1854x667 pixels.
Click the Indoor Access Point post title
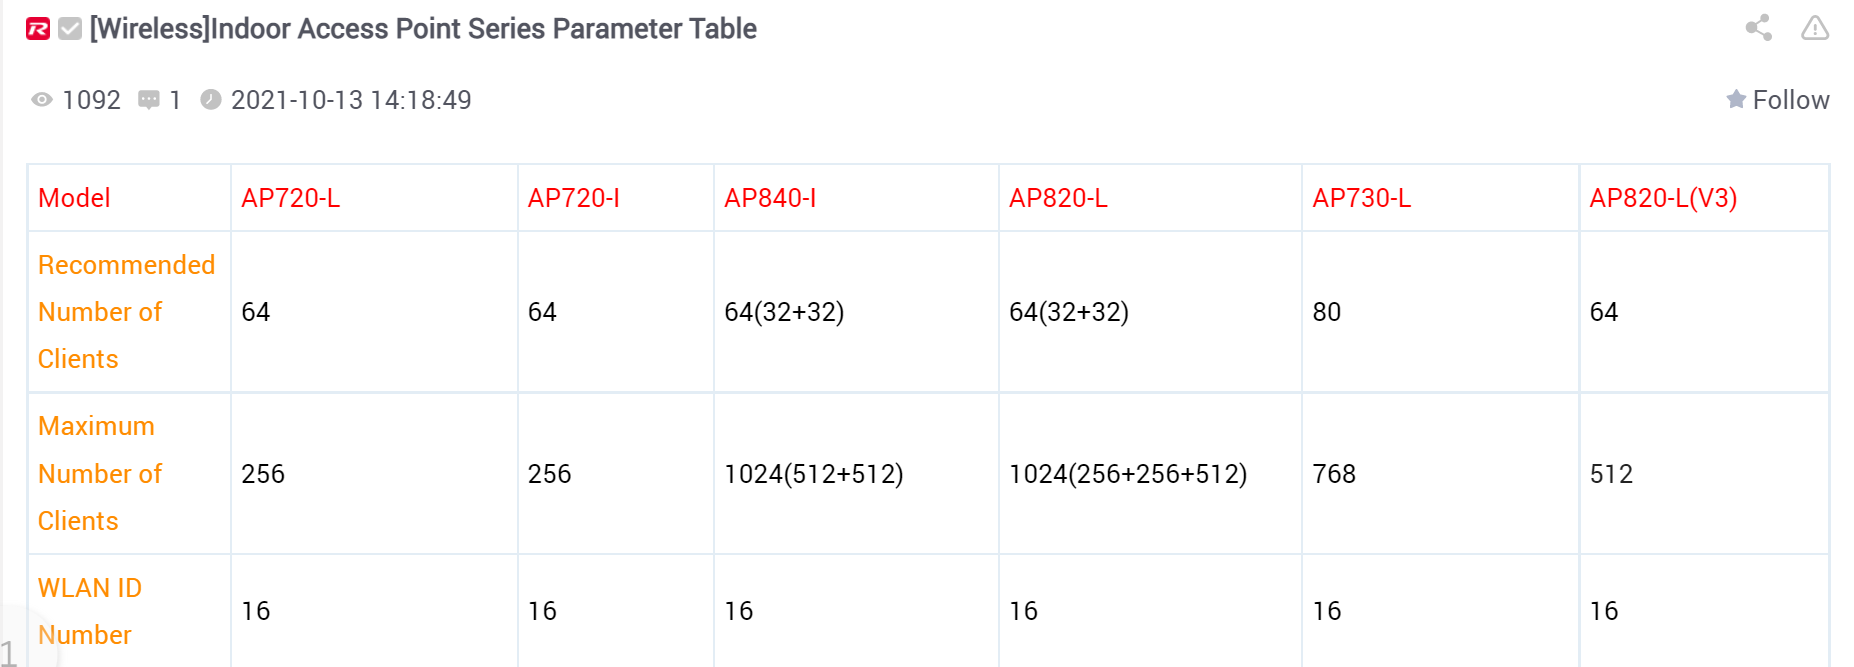423,29
